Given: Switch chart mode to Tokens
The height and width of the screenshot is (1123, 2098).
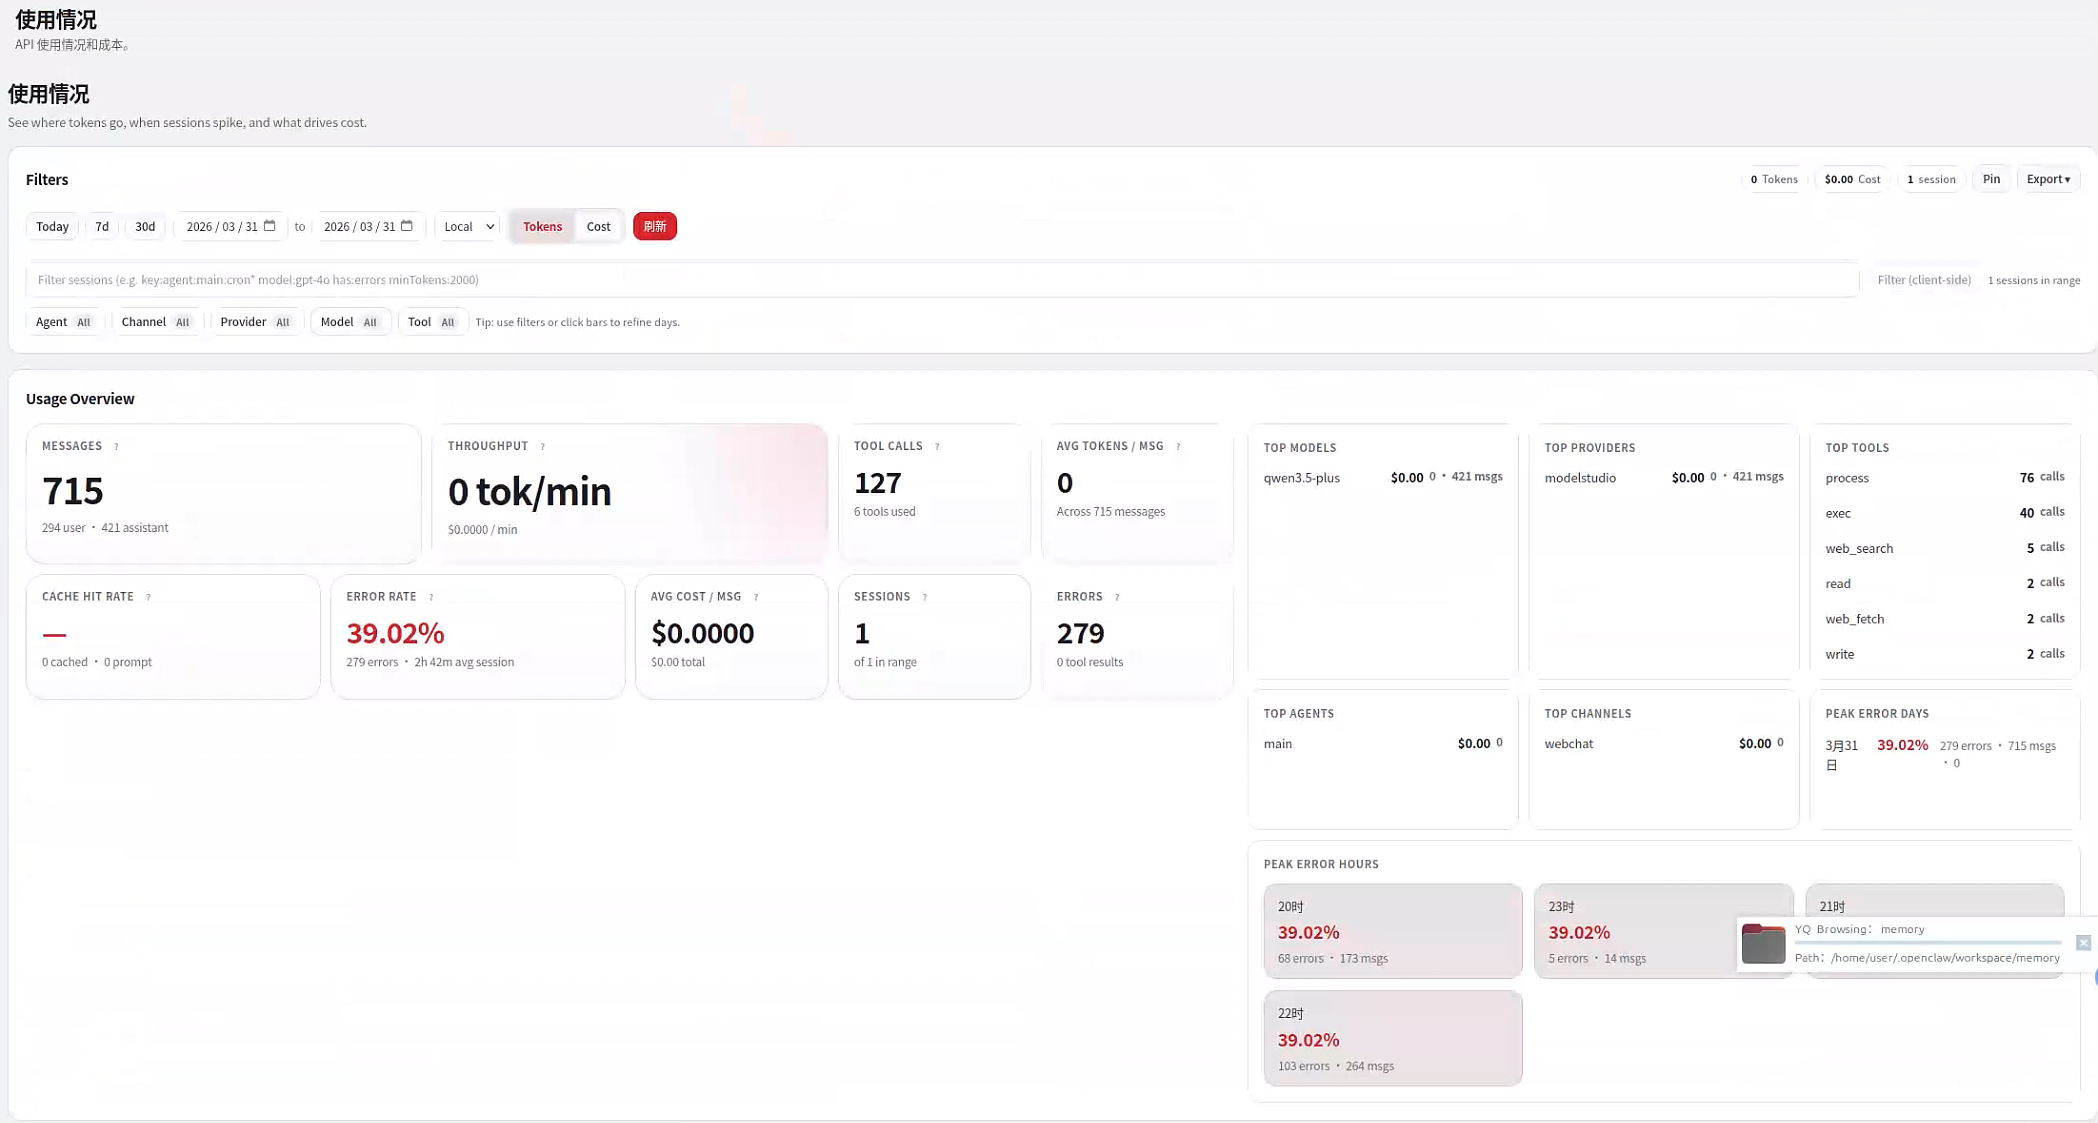Looking at the screenshot, I should point(542,227).
